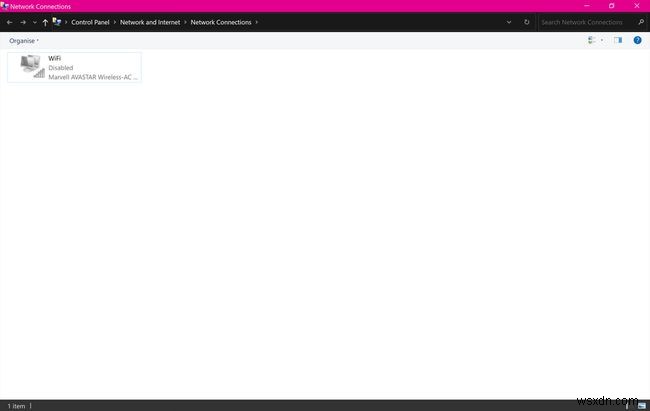Change your view icon
This screenshot has height=411, width=650.
592,40
